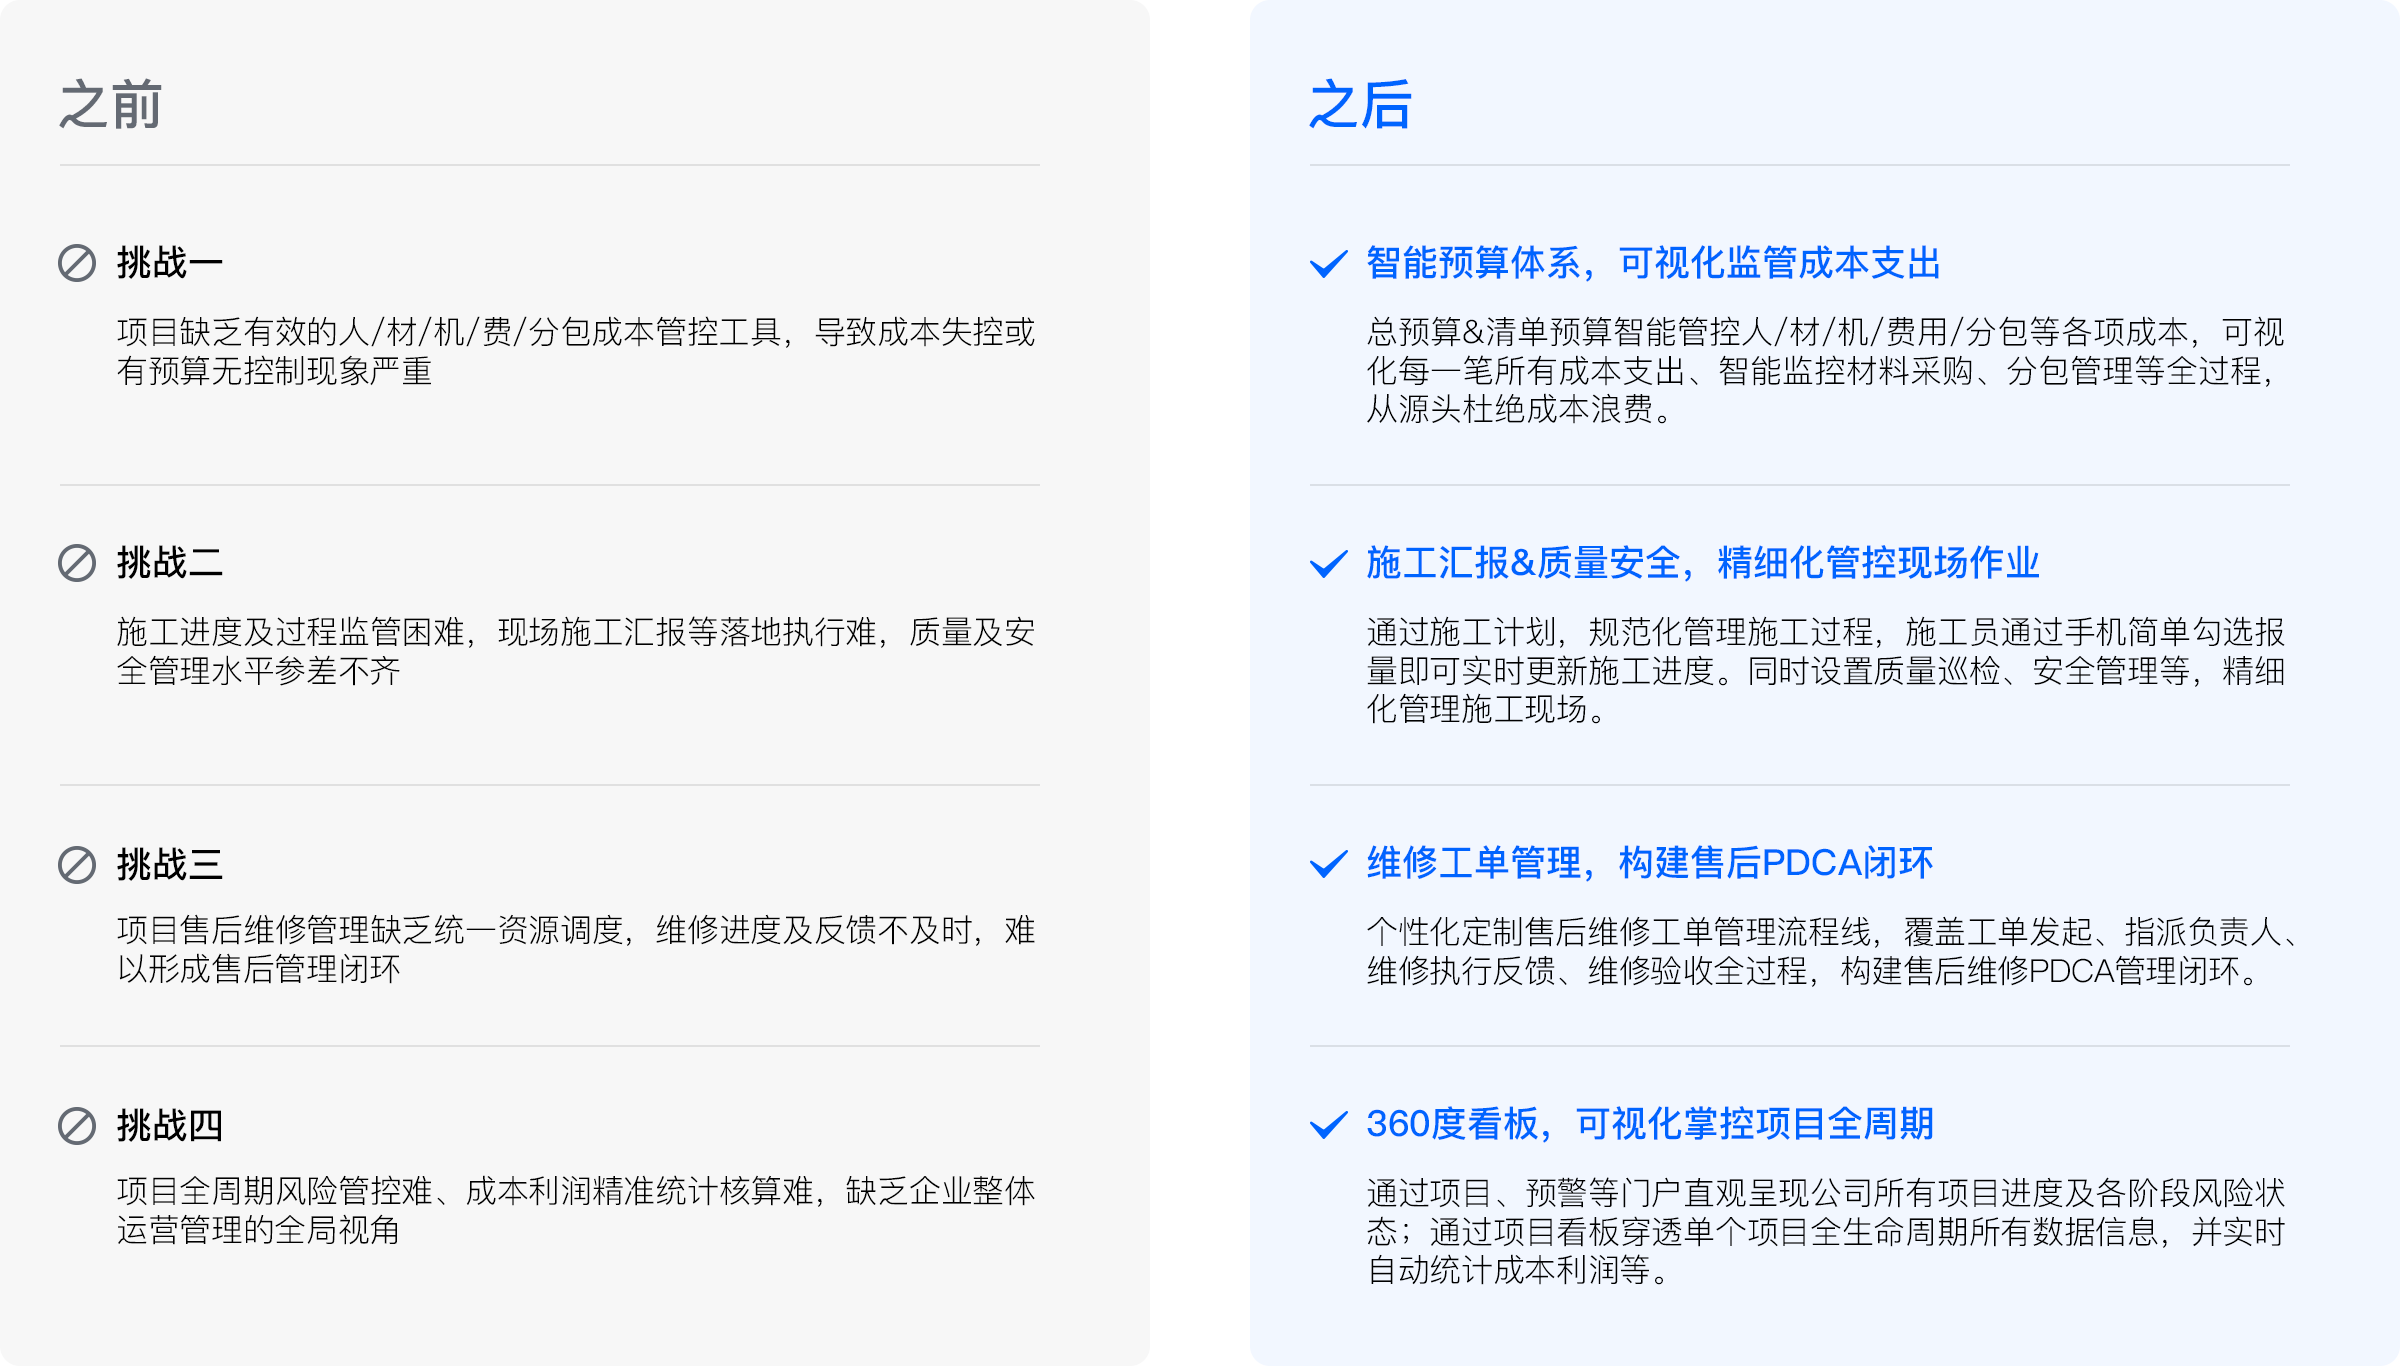Click checkmark next to 智能预算体系 heading
This screenshot has width=2400, height=1366.
(x=1328, y=264)
